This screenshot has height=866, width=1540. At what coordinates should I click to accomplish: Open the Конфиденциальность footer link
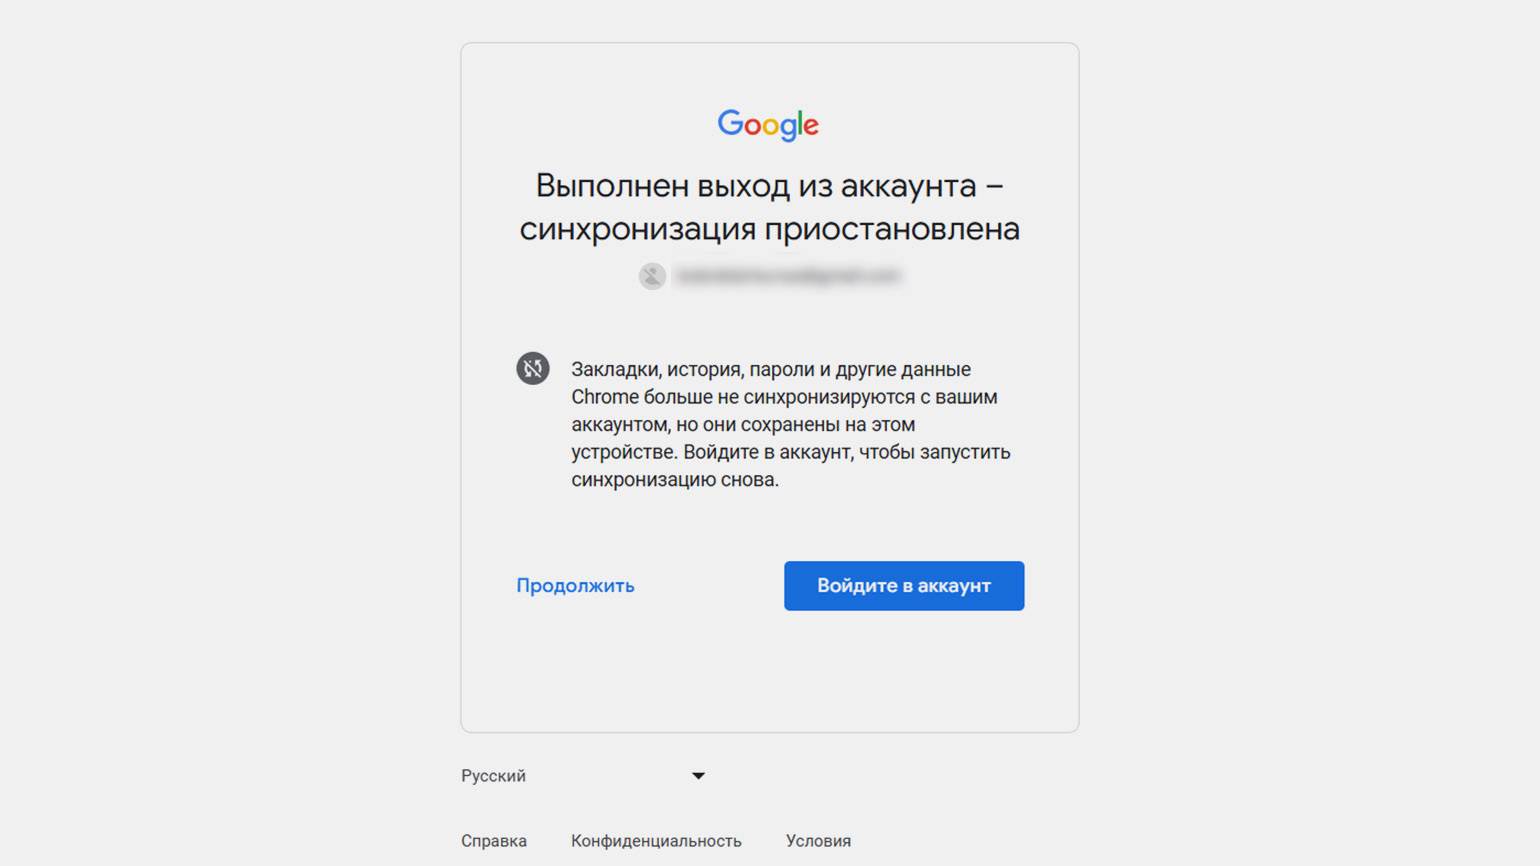(656, 841)
